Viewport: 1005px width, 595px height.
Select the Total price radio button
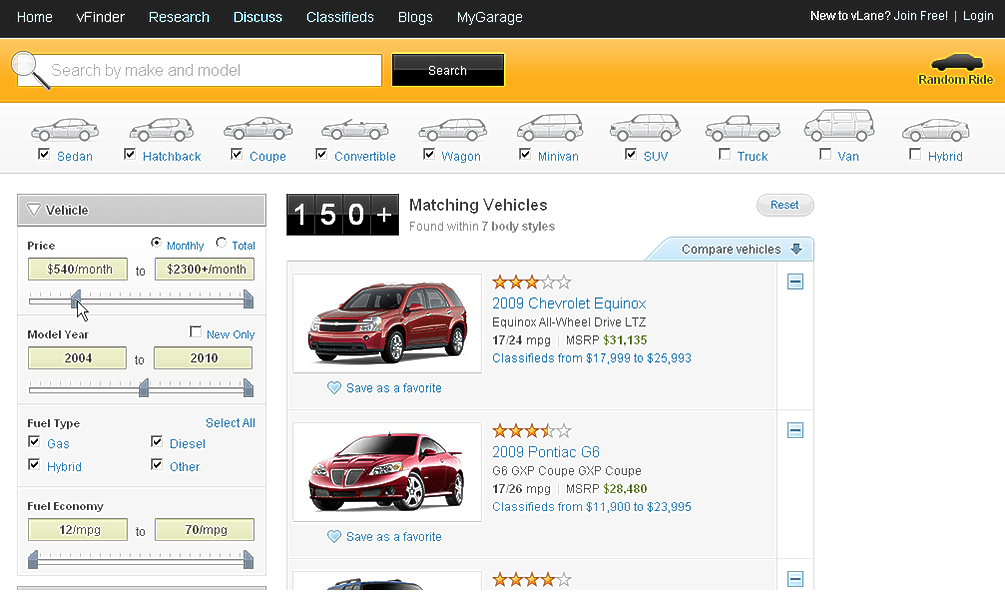point(221,244)
